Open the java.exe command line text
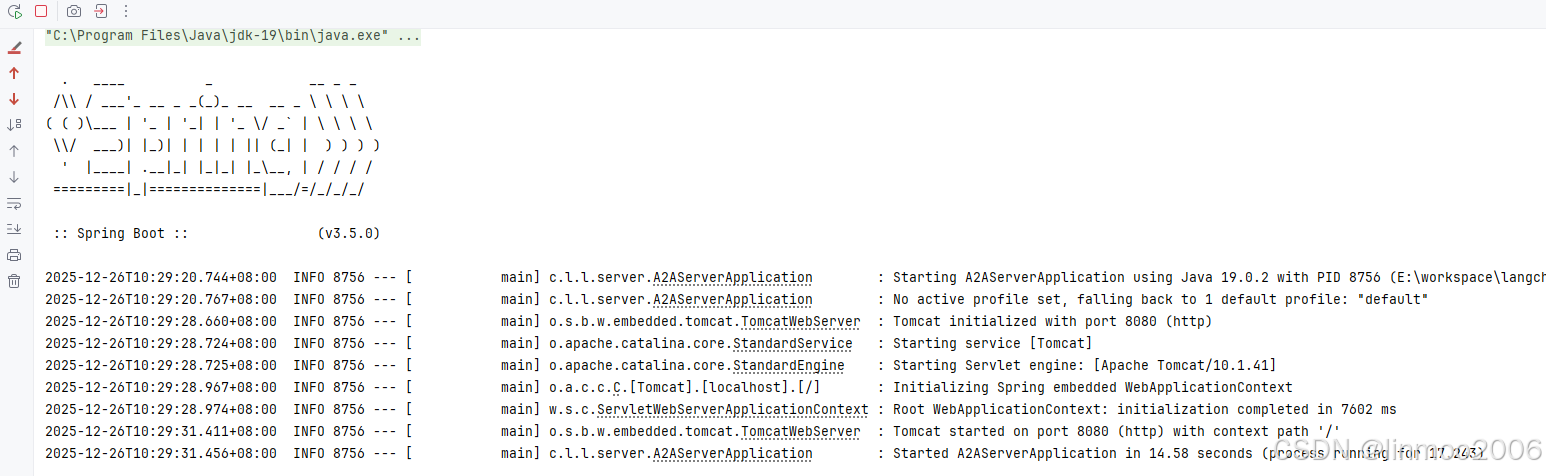Viewport: 1546px width, 476px height. (233, 36)
